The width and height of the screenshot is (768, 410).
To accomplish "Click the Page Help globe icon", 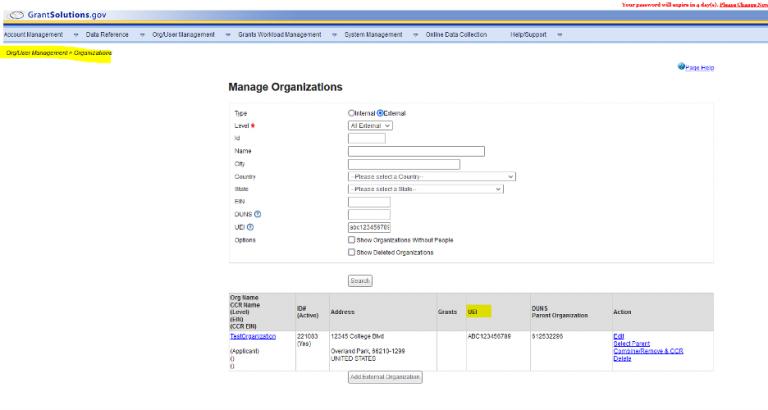I will 681,67.
